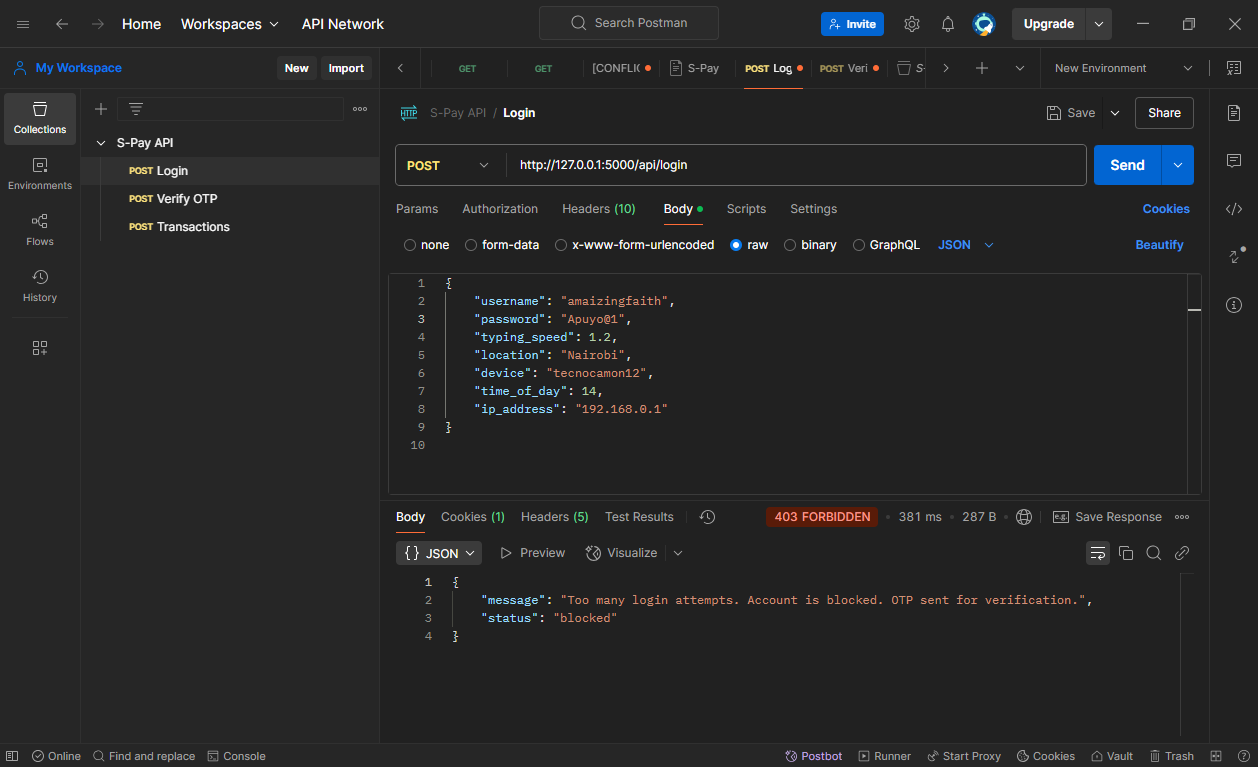Click the Import button
1258x767 pixels.
tap(346, 68)
